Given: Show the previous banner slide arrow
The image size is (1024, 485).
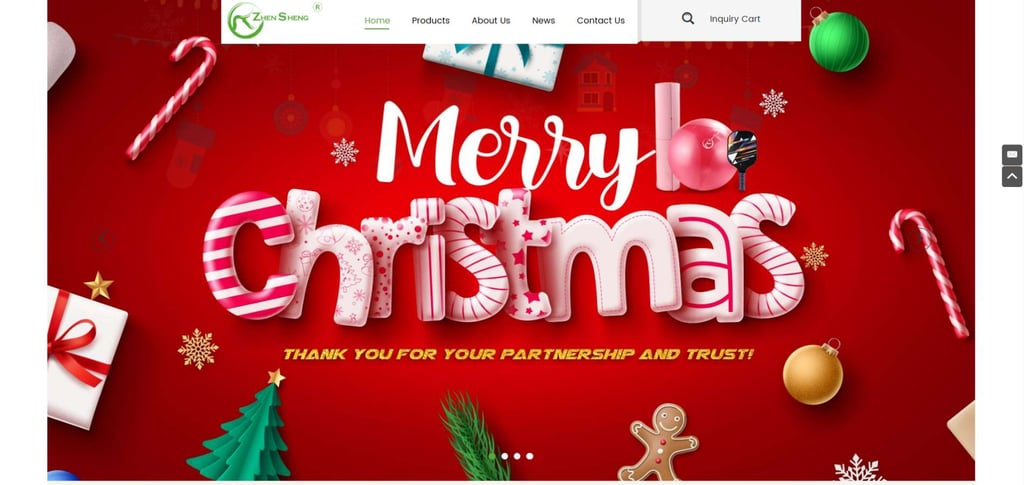Looking at the screenshot, I should [102, 239].
